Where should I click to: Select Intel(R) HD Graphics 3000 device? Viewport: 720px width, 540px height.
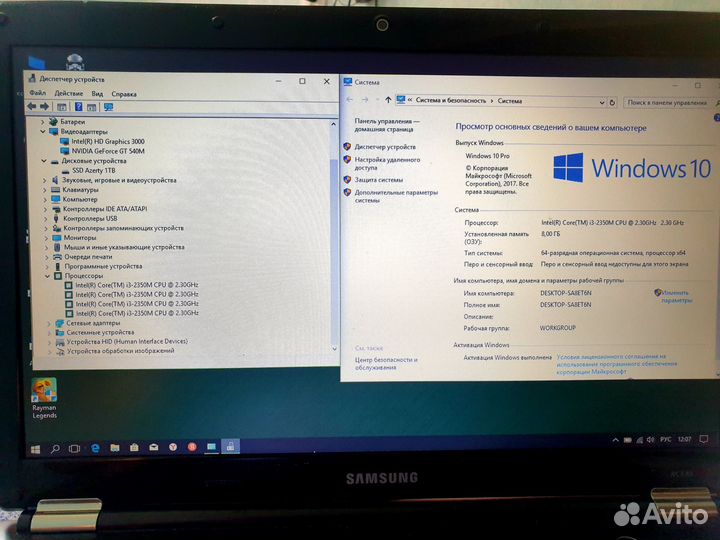[108, 141]
